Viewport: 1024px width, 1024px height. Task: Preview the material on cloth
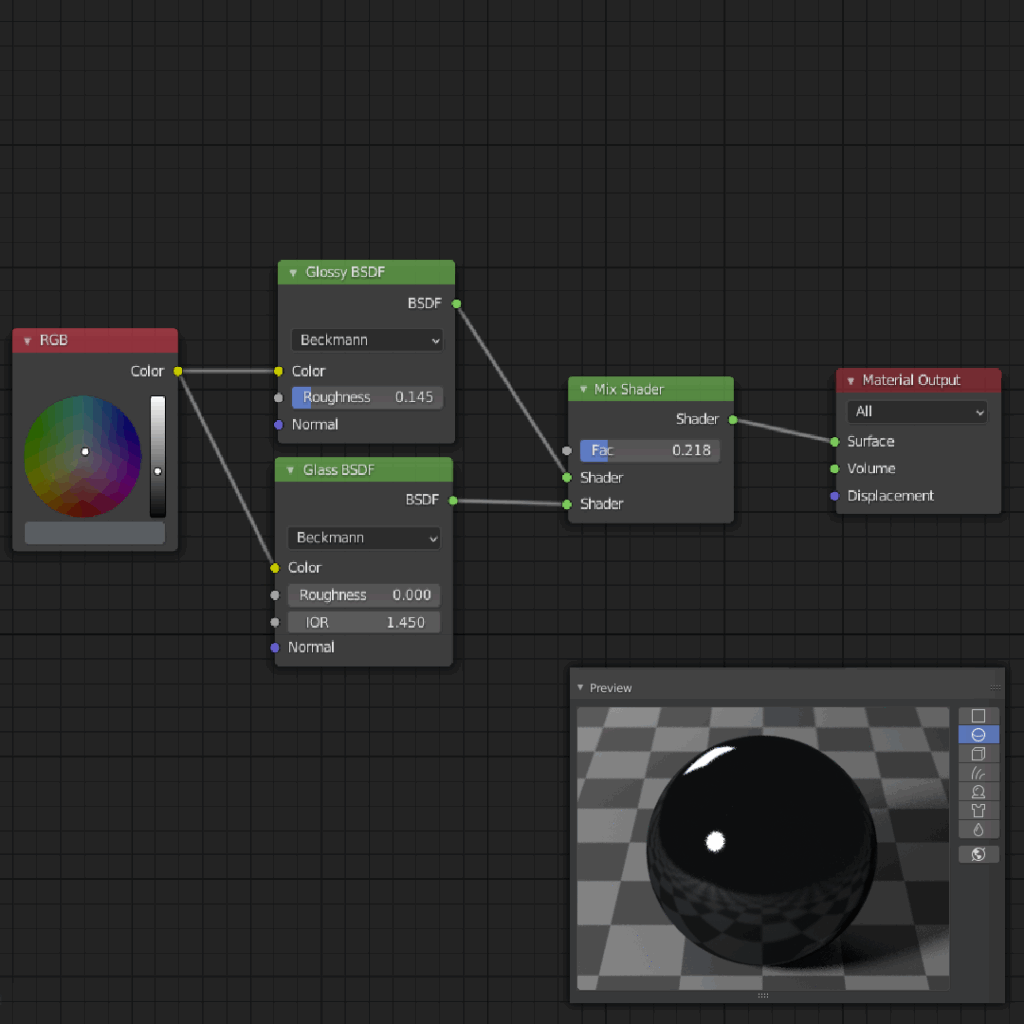click(978, 810)
